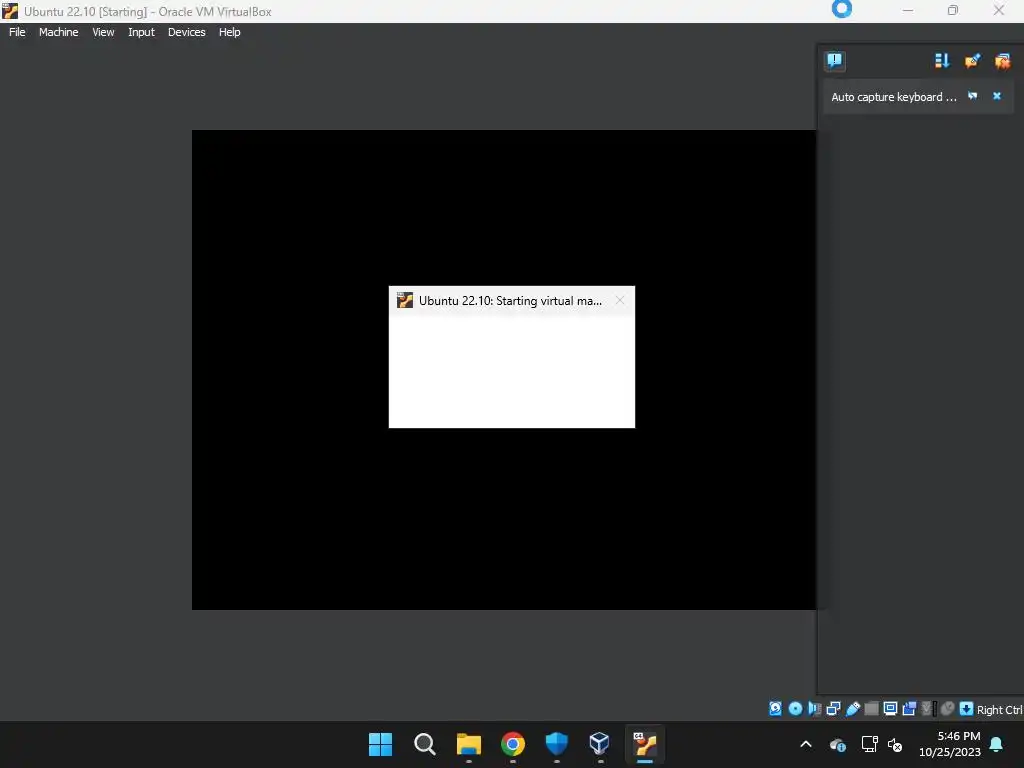Click the optical disk indicator
Viewport: 1024px width, 768px height.
795,709
